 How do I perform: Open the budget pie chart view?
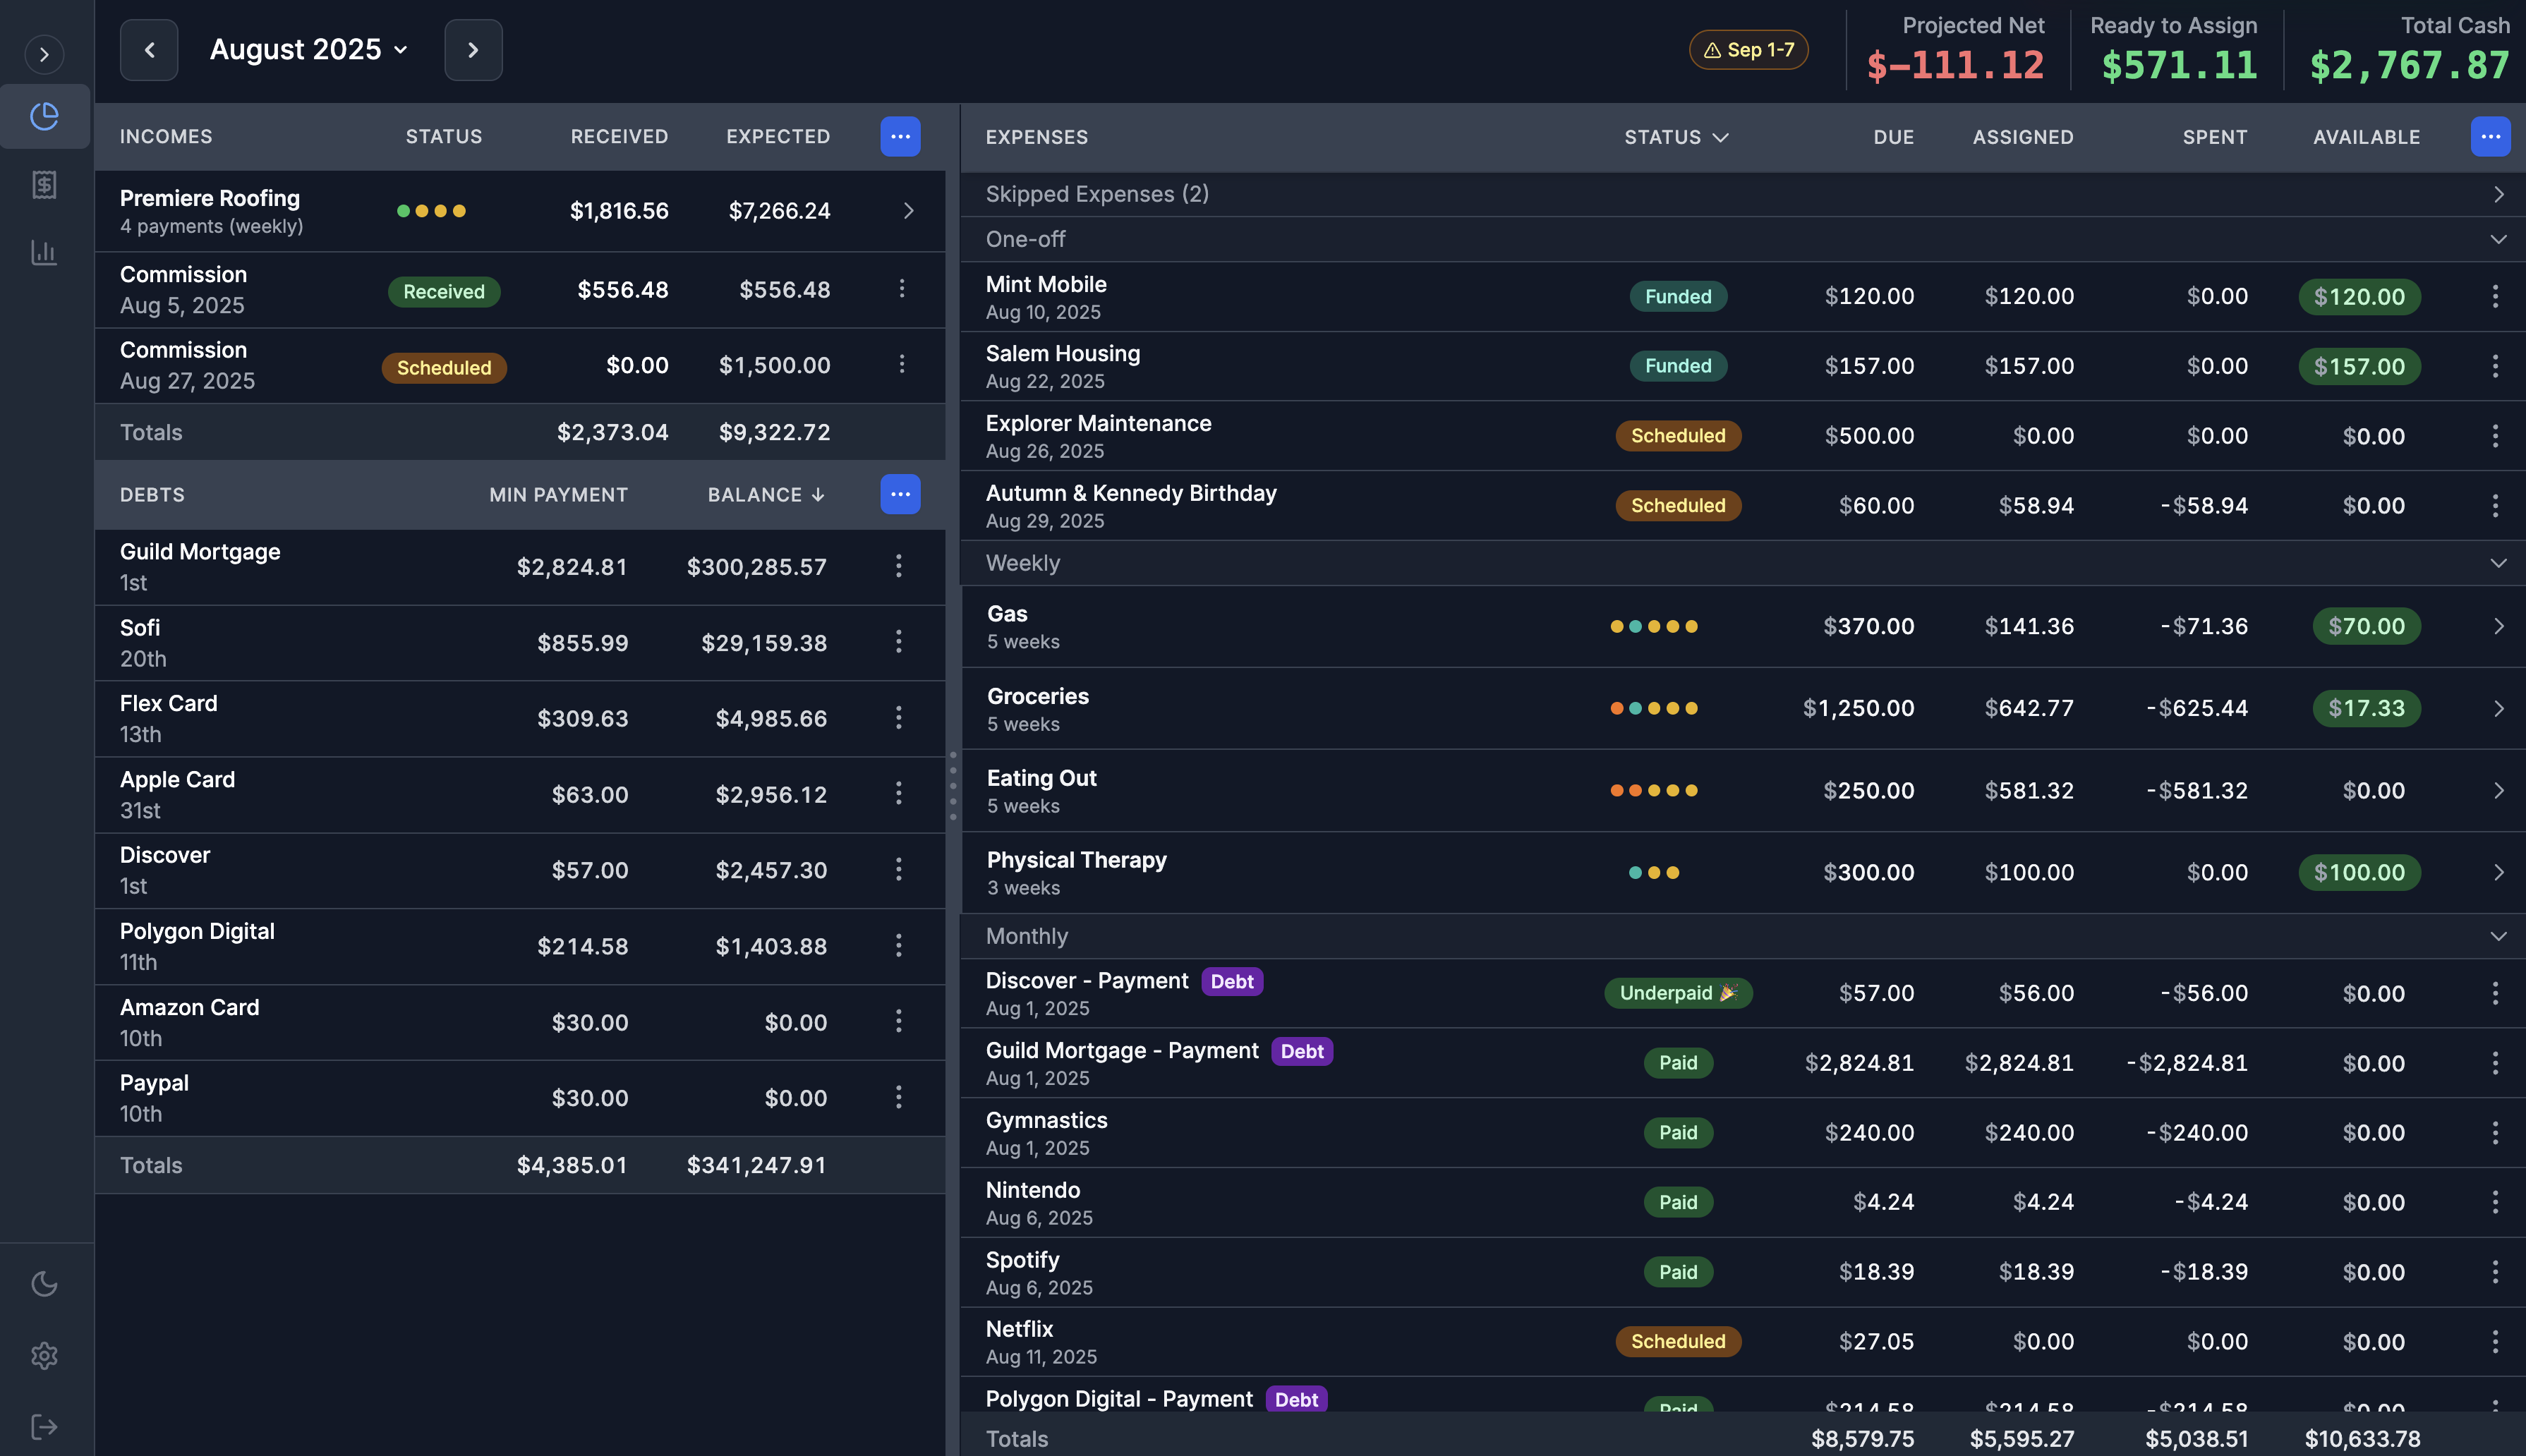point(44,116)
